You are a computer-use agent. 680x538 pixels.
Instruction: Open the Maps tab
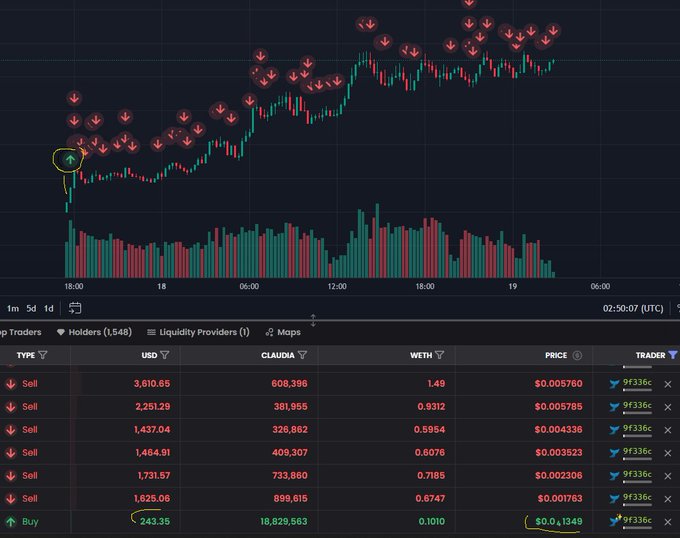[x=283, y=332]
